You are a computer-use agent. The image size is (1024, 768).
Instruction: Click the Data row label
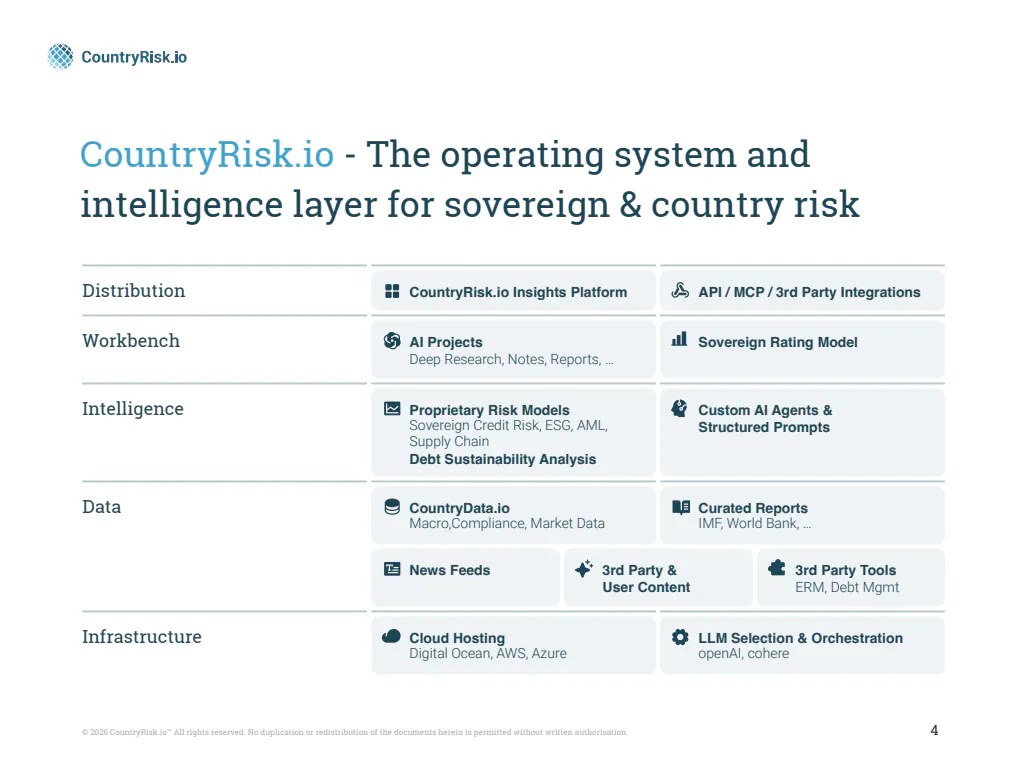[101, 507]
